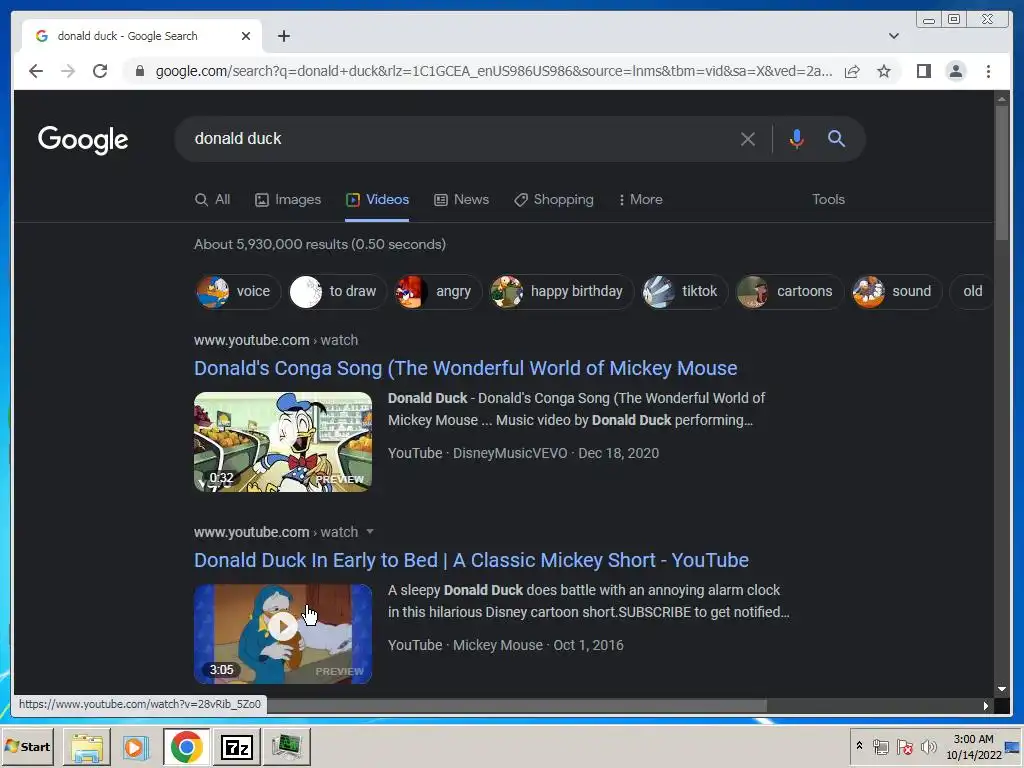Select the Videos tab
This screenshot has height=768, width=1024.
click(377, 200)
